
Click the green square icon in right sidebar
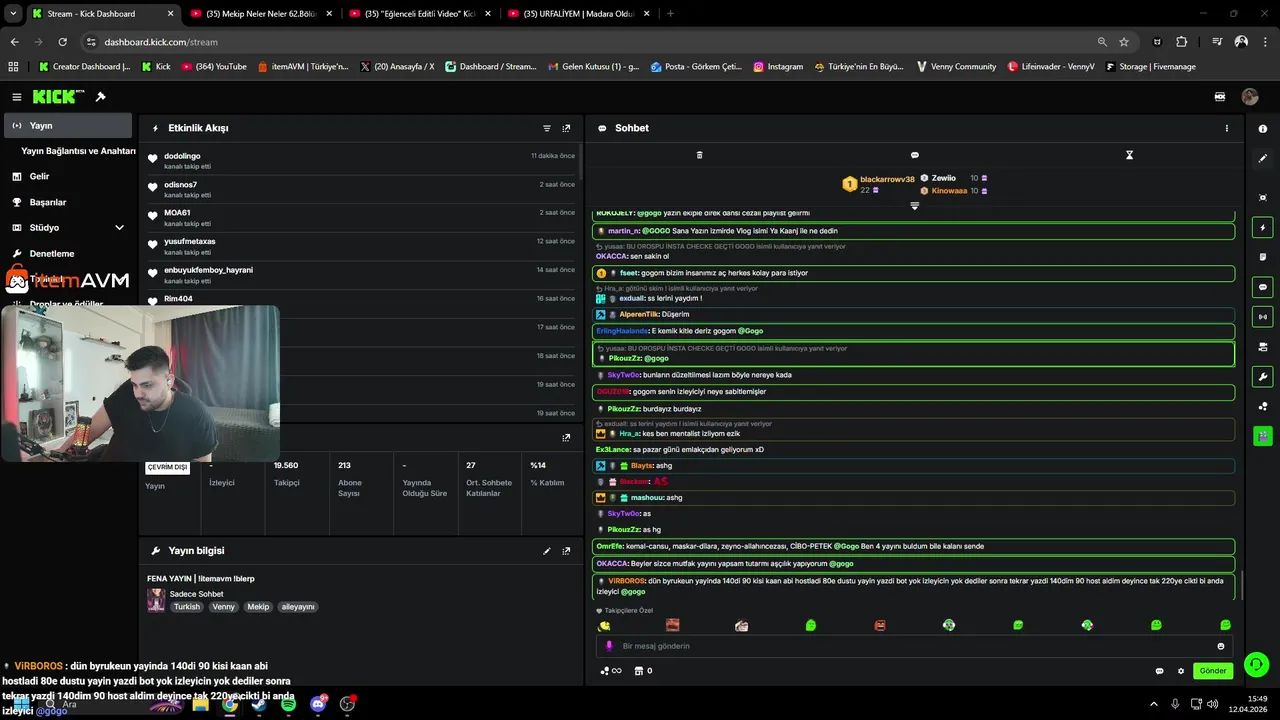1263,436
